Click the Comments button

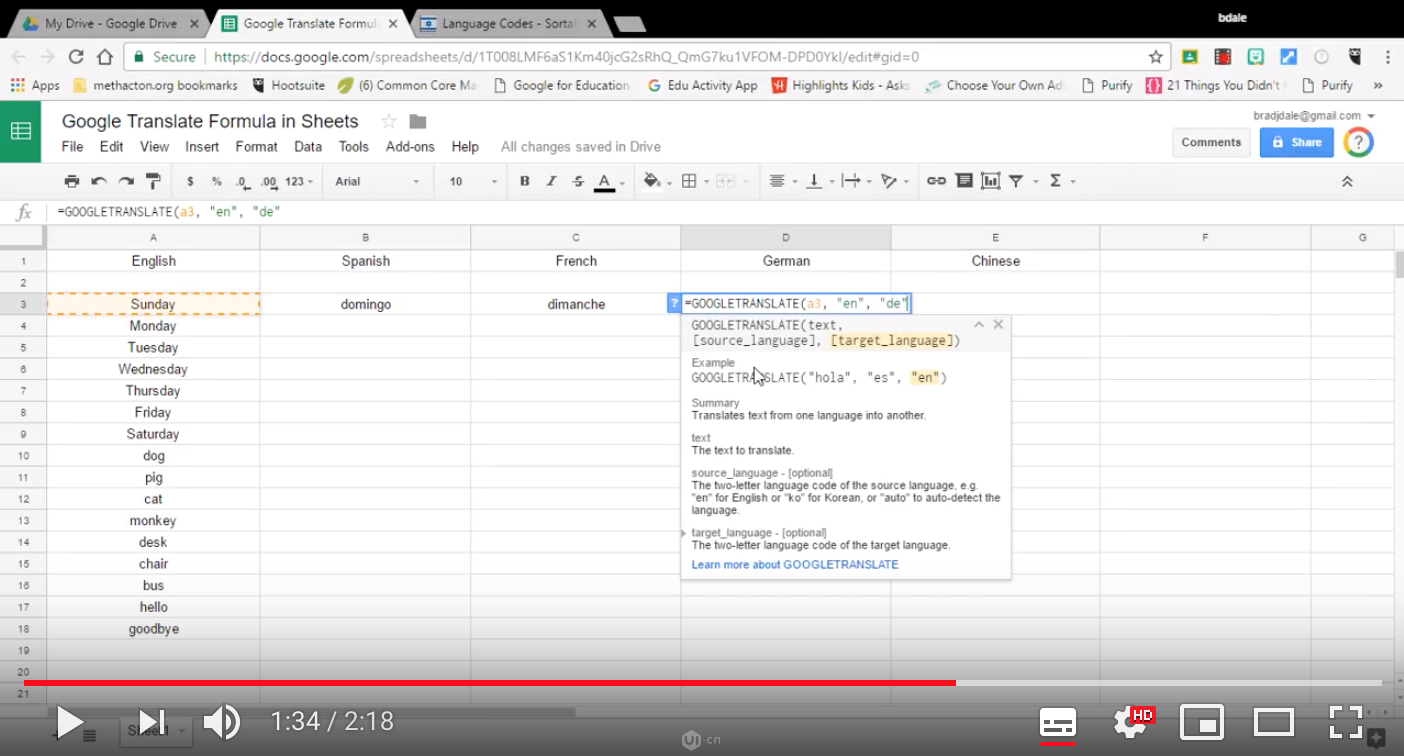click(x=1211, y=142)
